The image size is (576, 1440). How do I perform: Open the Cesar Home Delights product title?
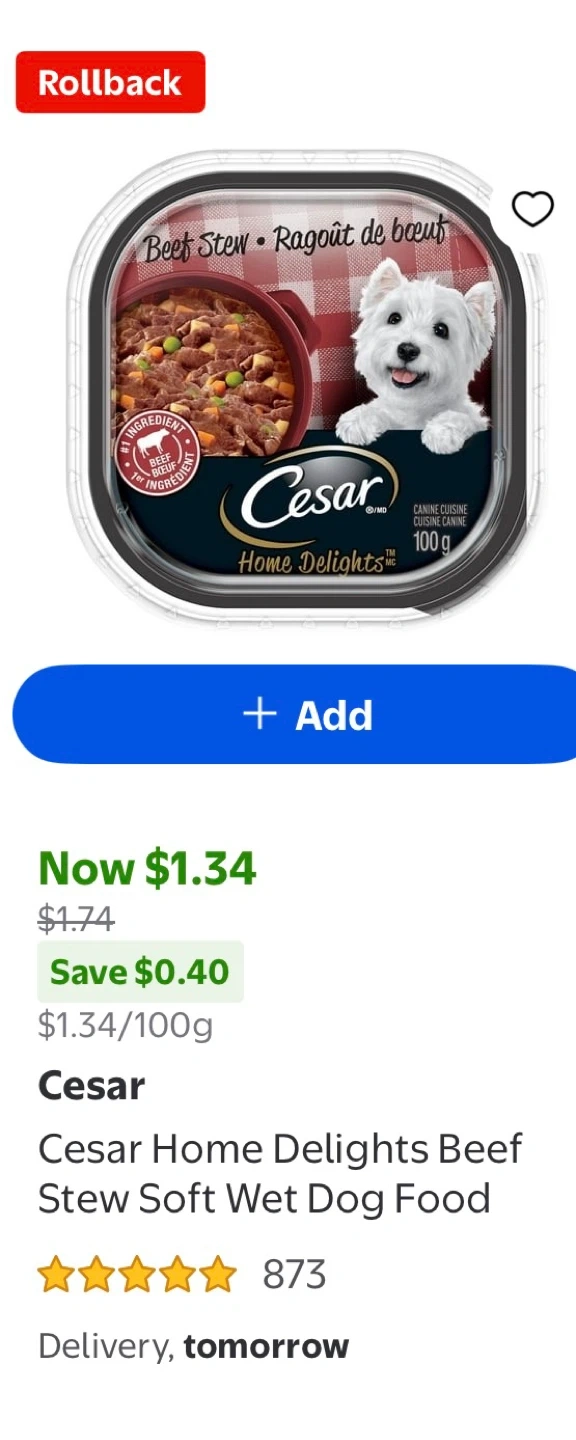pyautogui.click(x=280, y=1173)
